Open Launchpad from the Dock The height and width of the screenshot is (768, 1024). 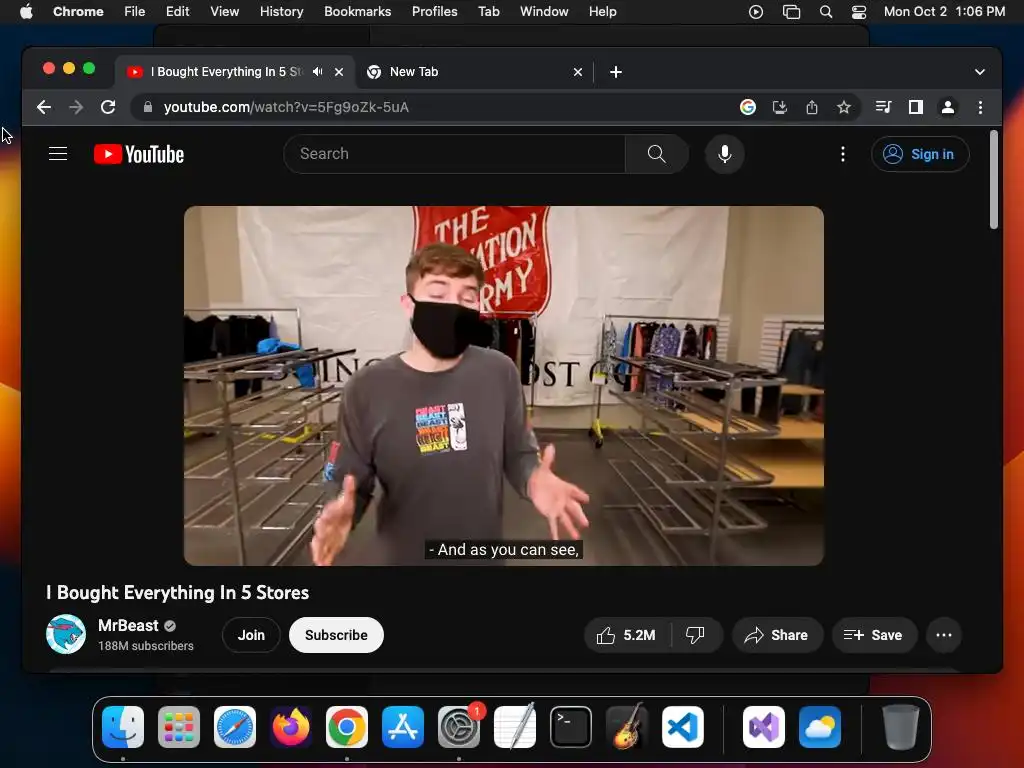[179, 727]
